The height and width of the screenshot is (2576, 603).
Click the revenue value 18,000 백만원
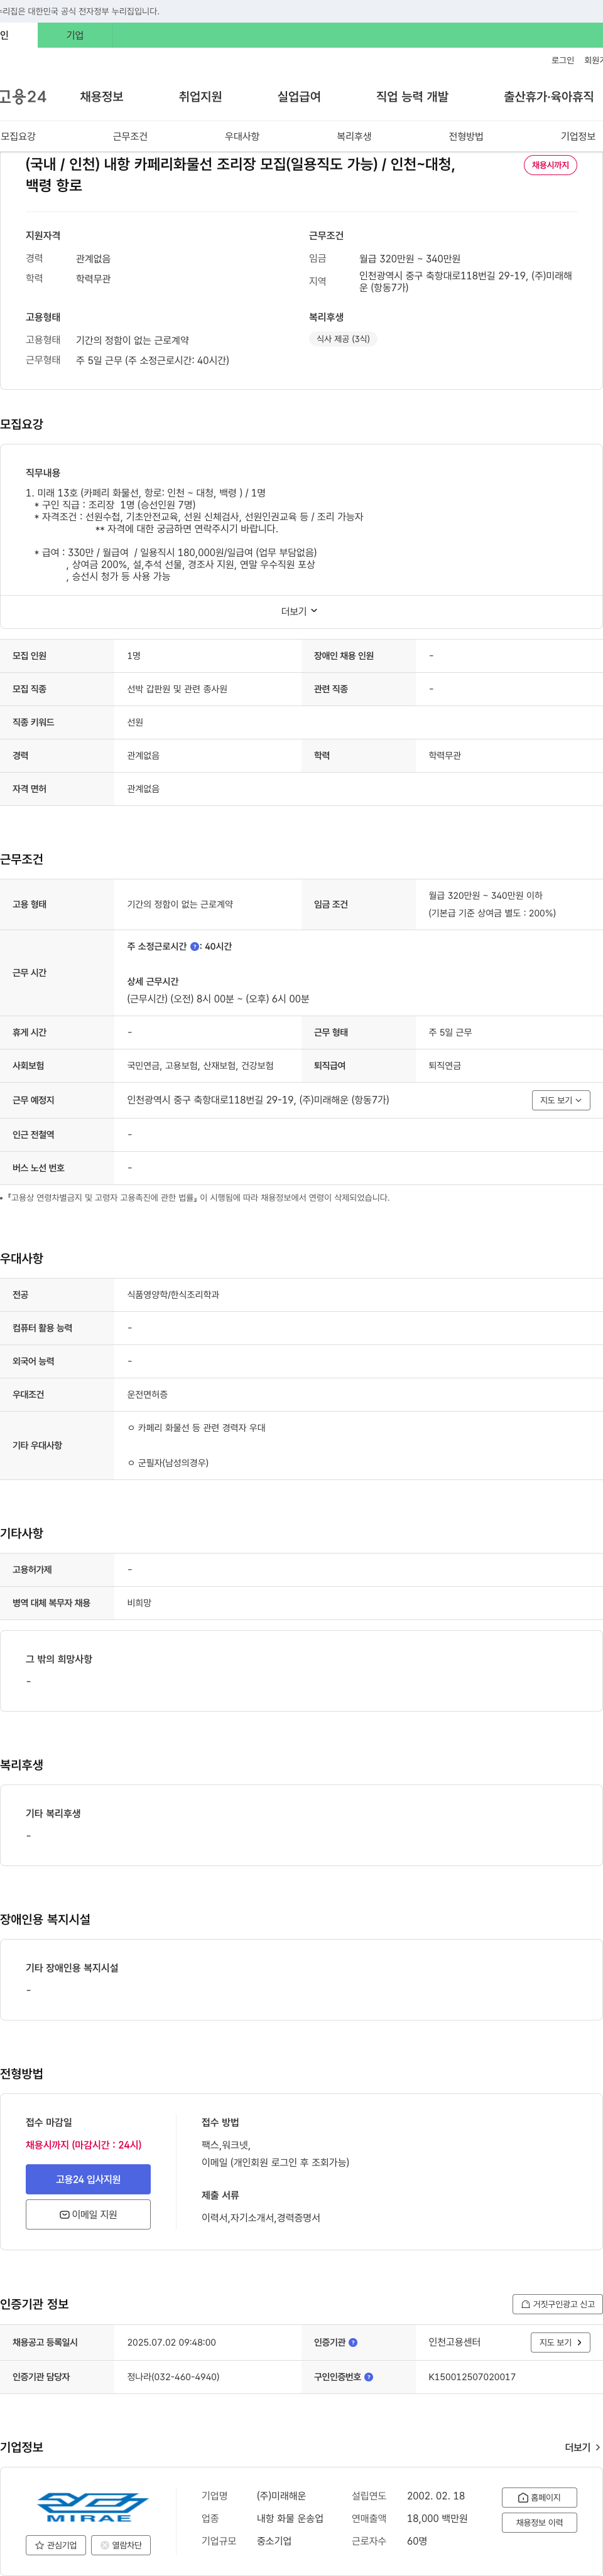pyautogui.click(x=437, y=2518)
